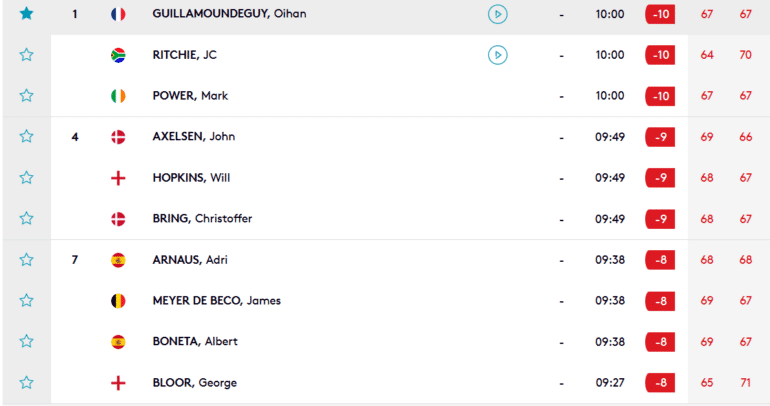
Task: Click the -8 score badge for Arnaus
Action: coord(660,260)
